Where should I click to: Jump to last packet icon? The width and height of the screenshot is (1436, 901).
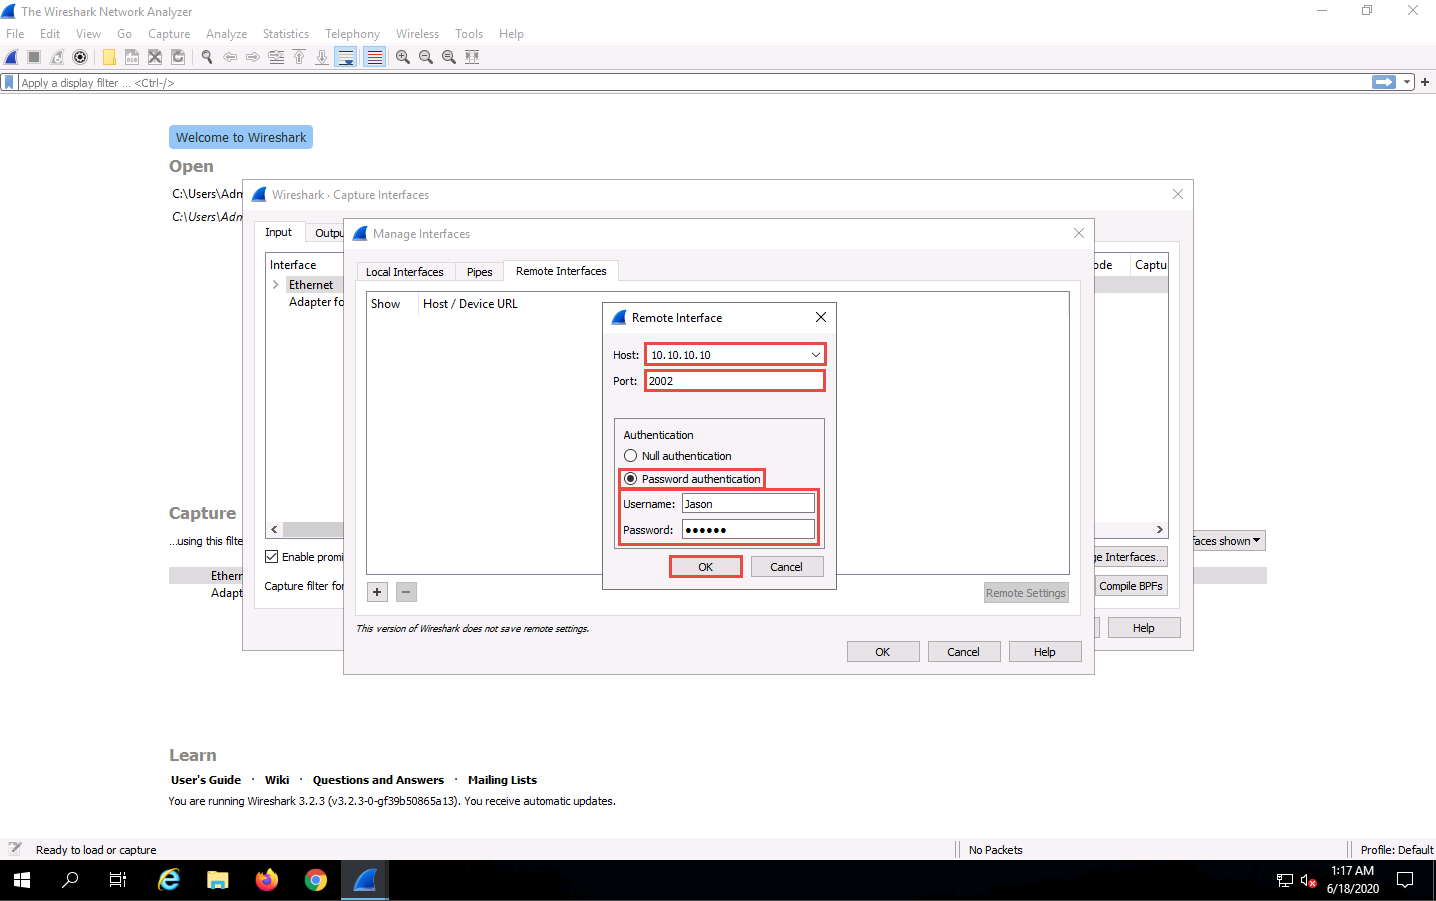point(322,57)
